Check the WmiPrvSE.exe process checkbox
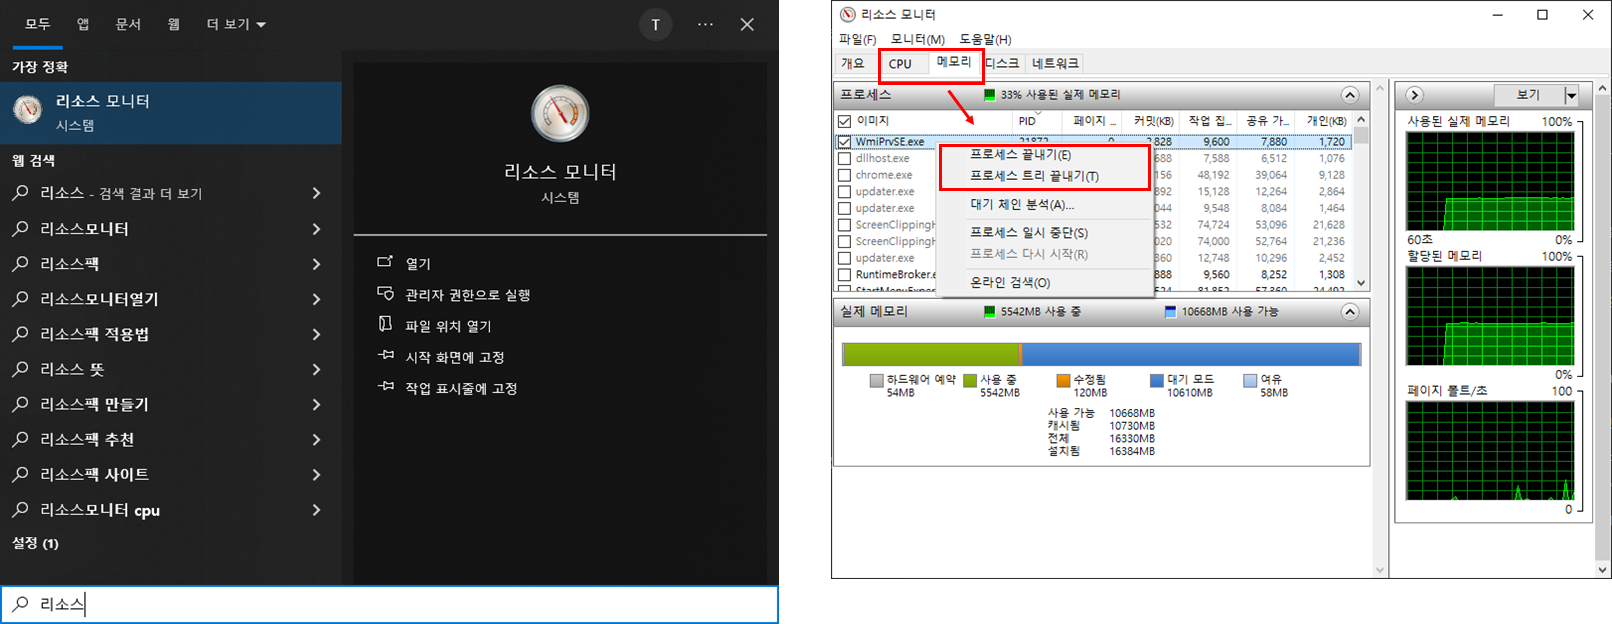This screenshot has width=1612, height=624. 844,142
